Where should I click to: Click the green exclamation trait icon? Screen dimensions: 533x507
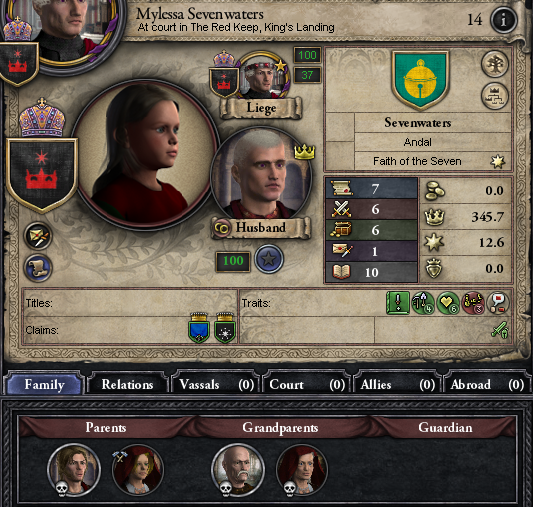click(x=398, y=303)
